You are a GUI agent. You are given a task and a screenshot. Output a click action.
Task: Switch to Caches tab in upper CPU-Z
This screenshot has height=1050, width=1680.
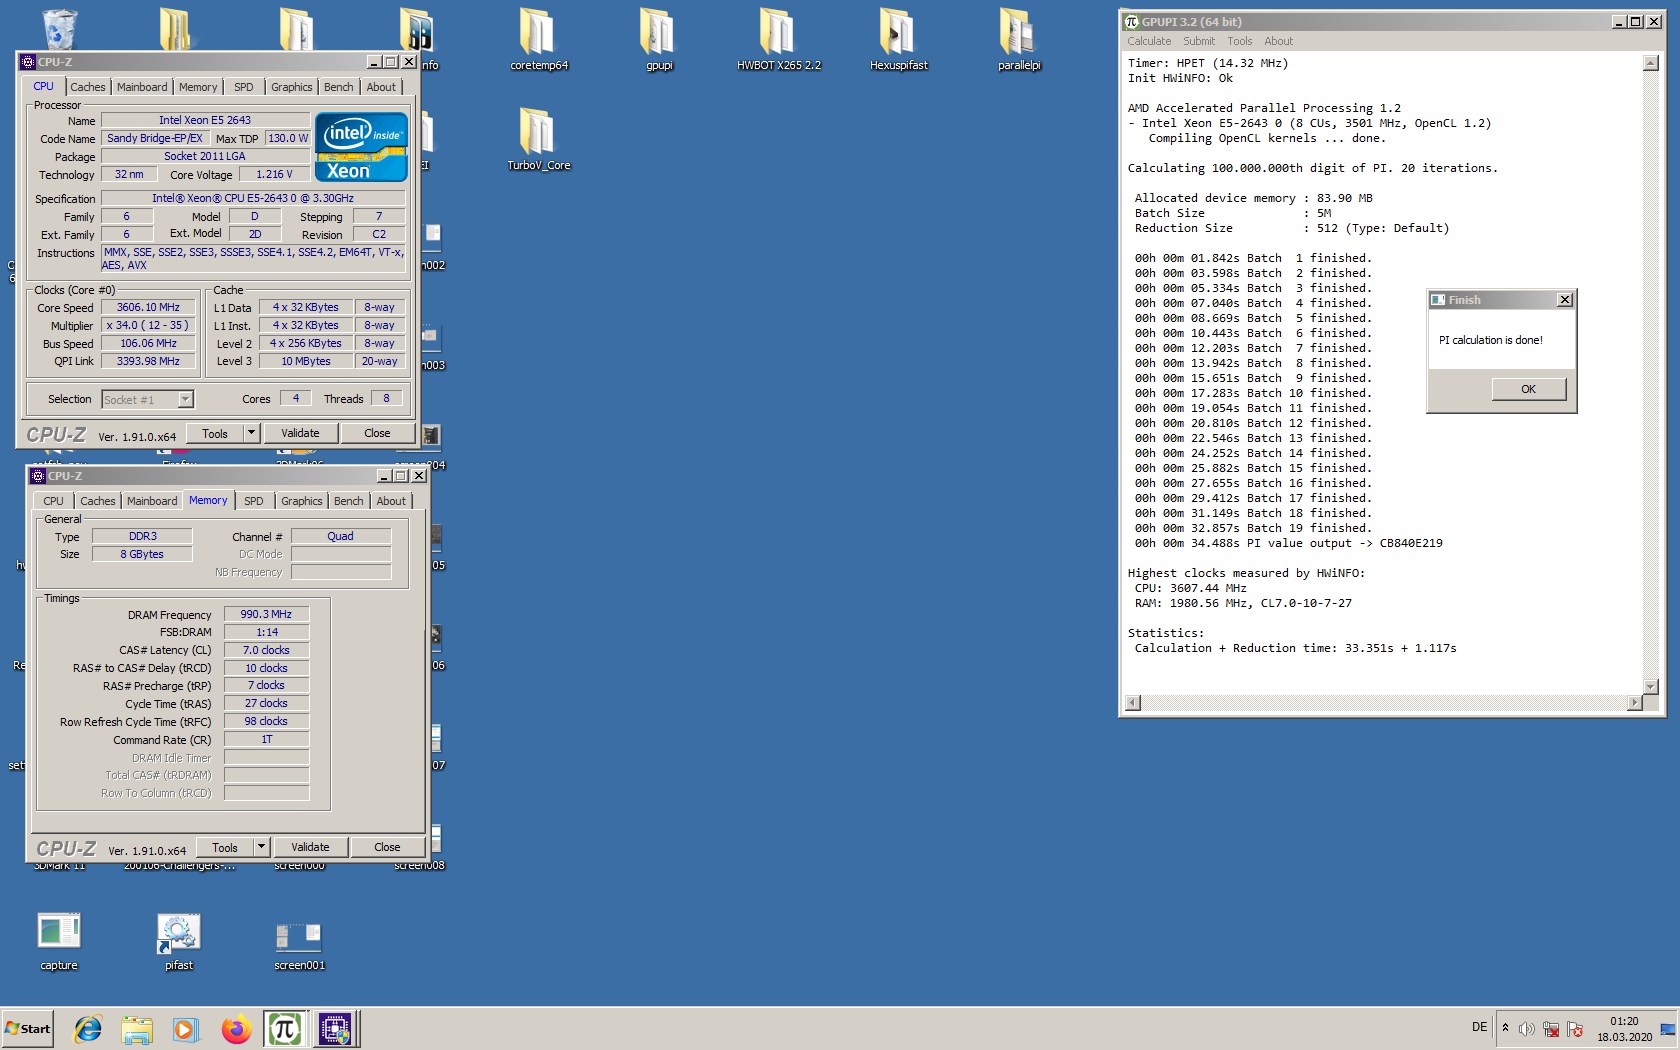point(87,87)
